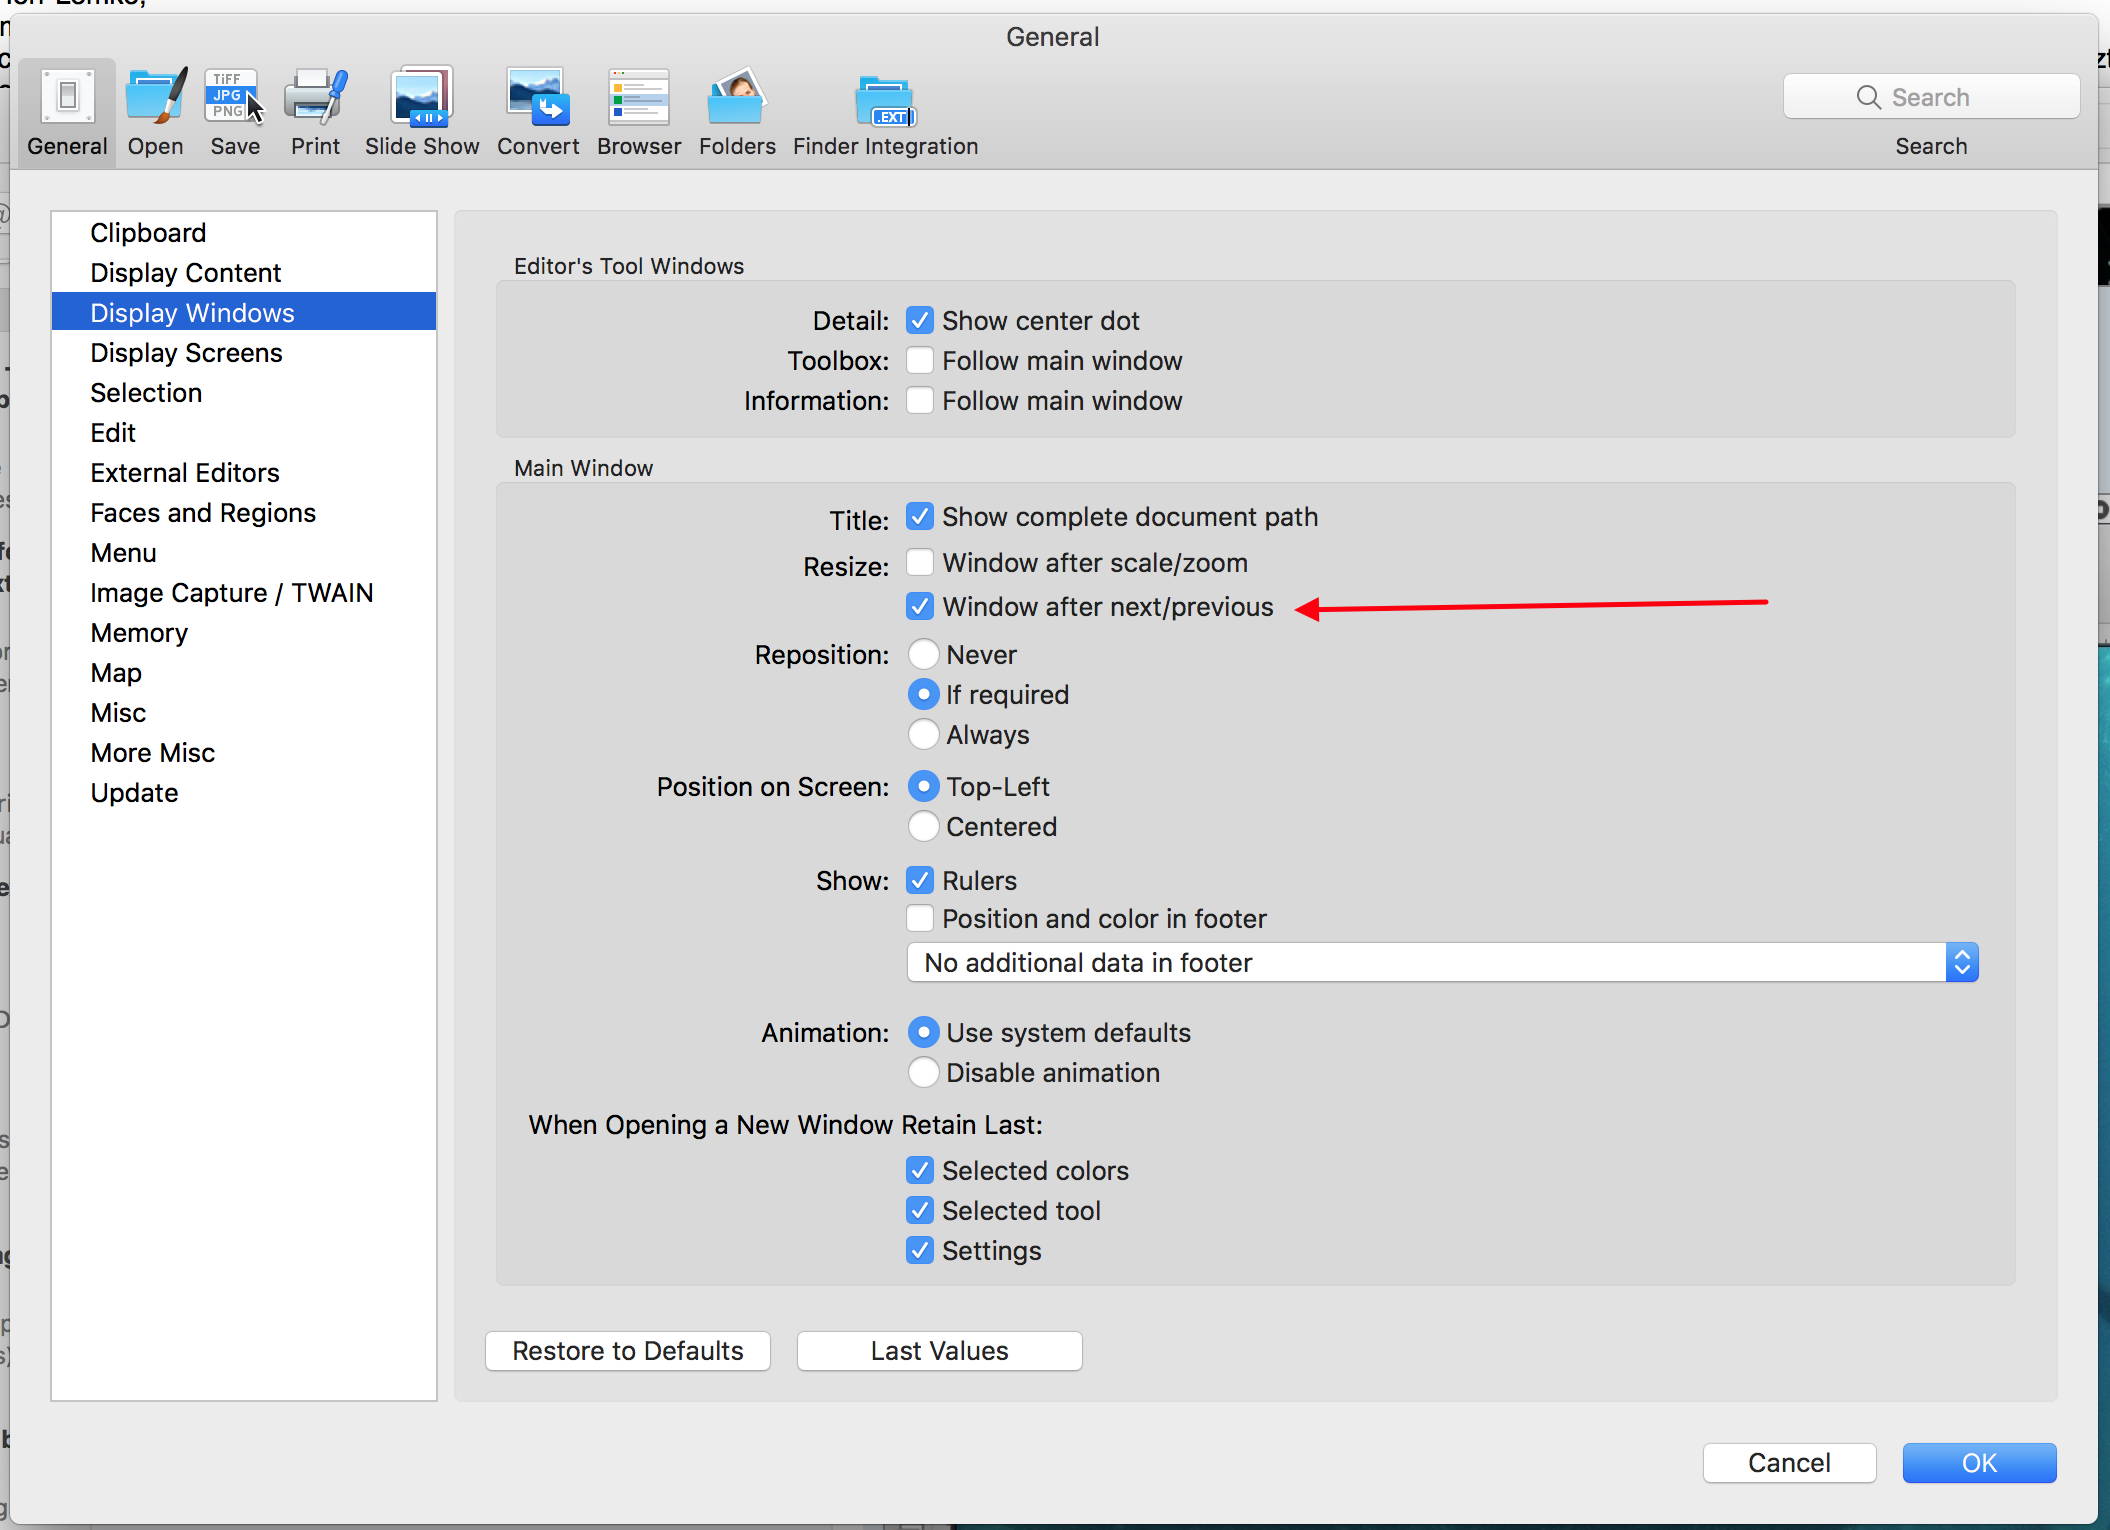
Task: Select Faces and Regions category
Action: (x=244, y=512)
